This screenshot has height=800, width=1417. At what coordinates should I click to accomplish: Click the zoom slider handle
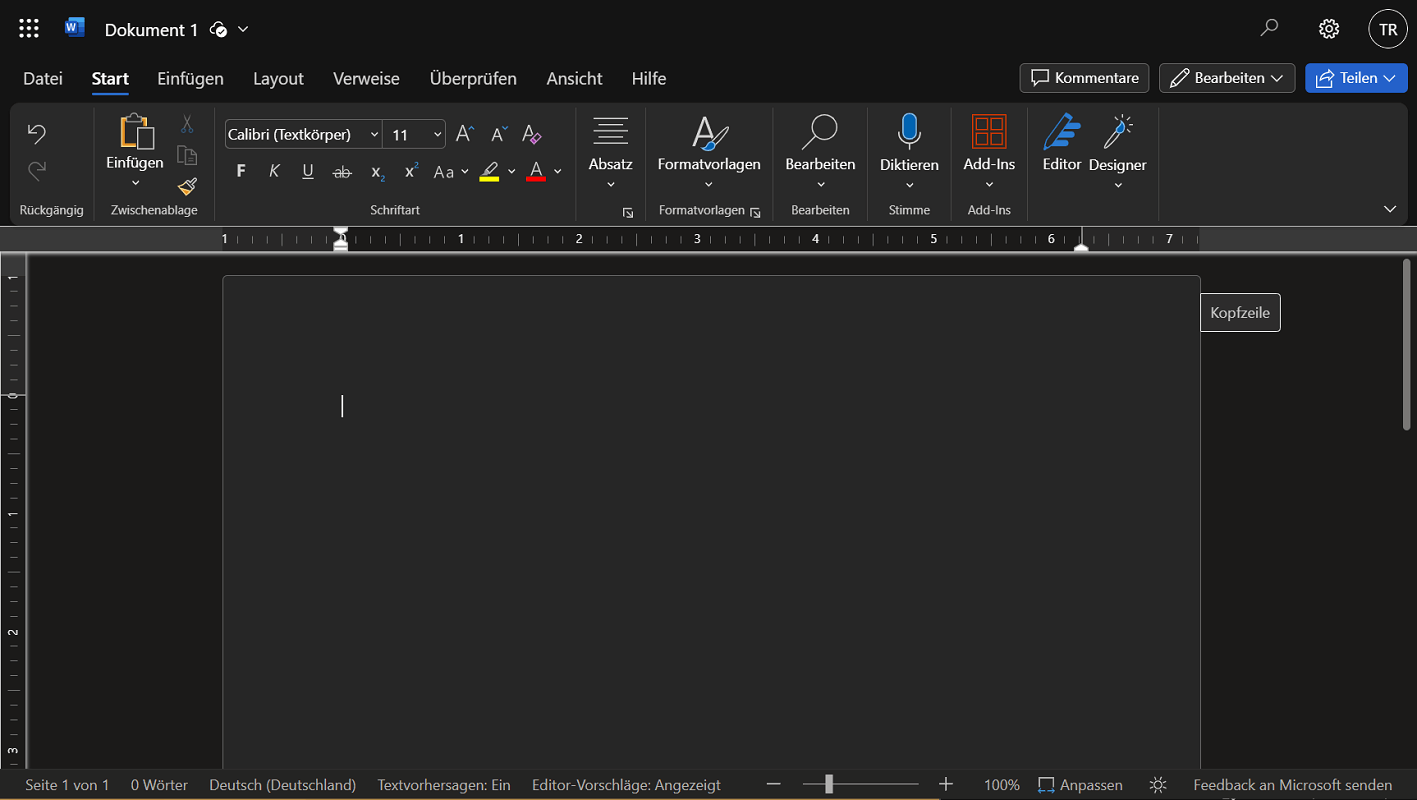pyautogui.click(x=829, y=785)
